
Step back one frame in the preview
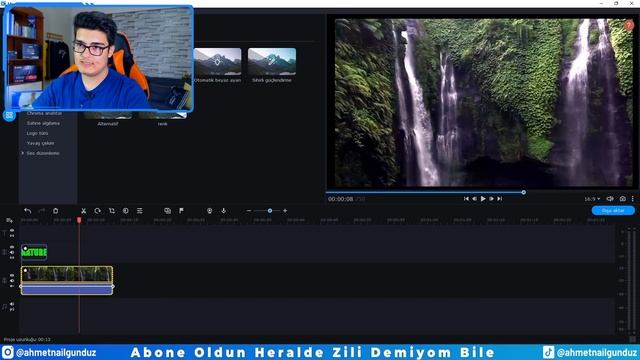point(474,199)
